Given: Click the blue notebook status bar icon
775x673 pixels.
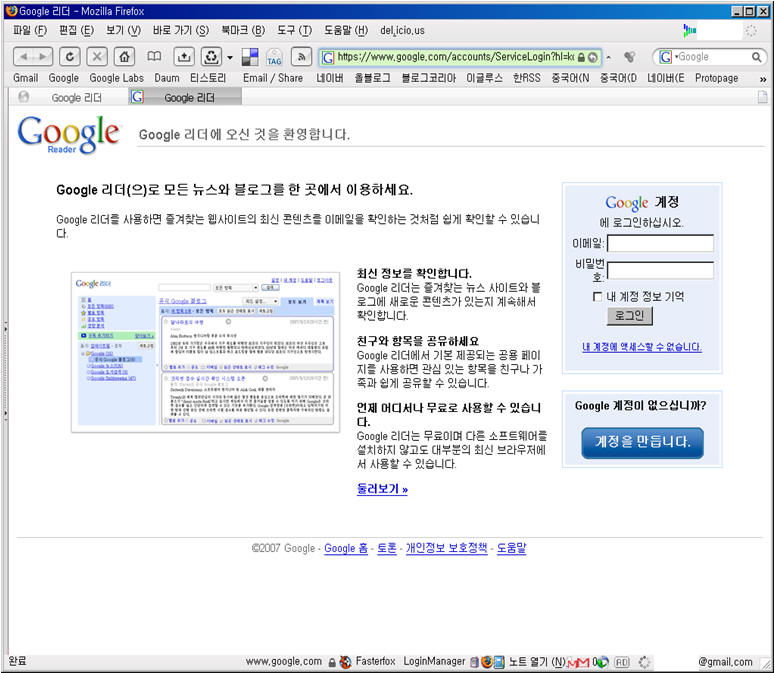Looking at the screenshot, I should point(499,662).
